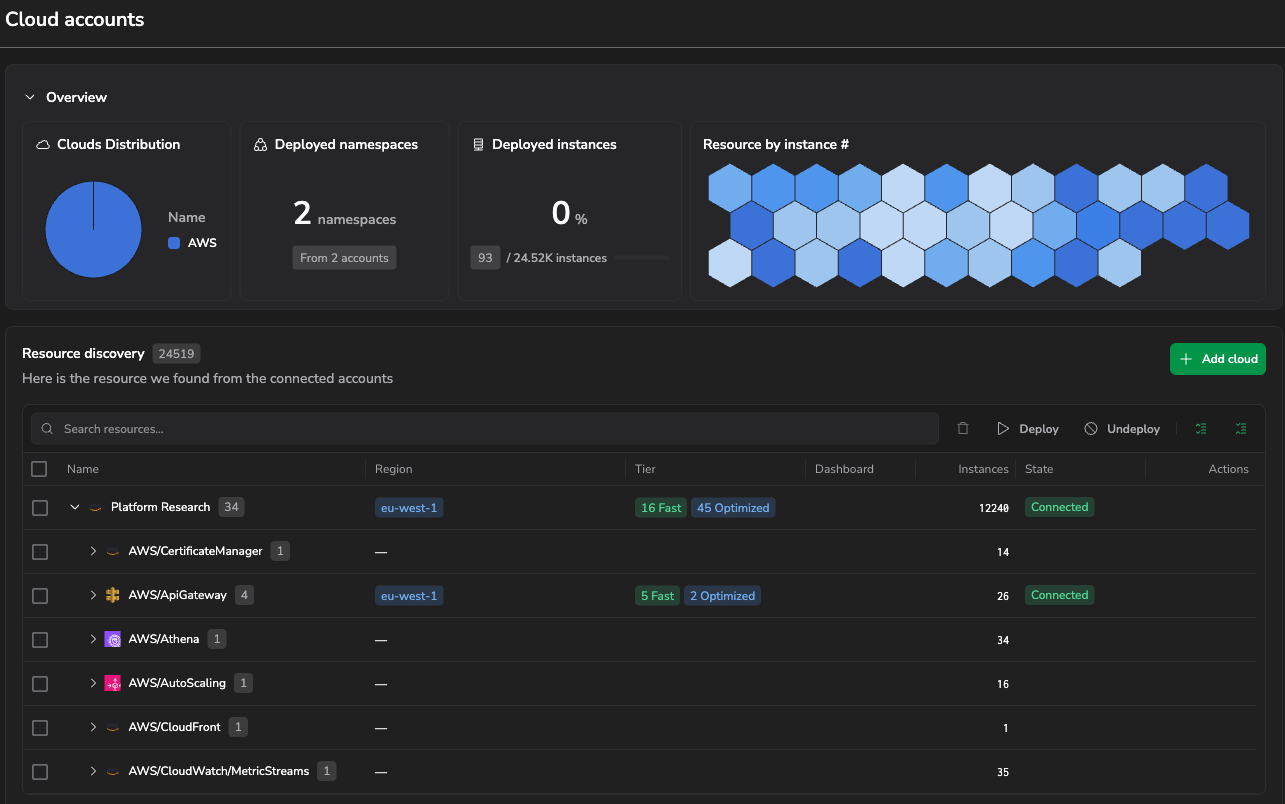Click the State column header
1285x804 pixels.
[x=1039, y=469]
